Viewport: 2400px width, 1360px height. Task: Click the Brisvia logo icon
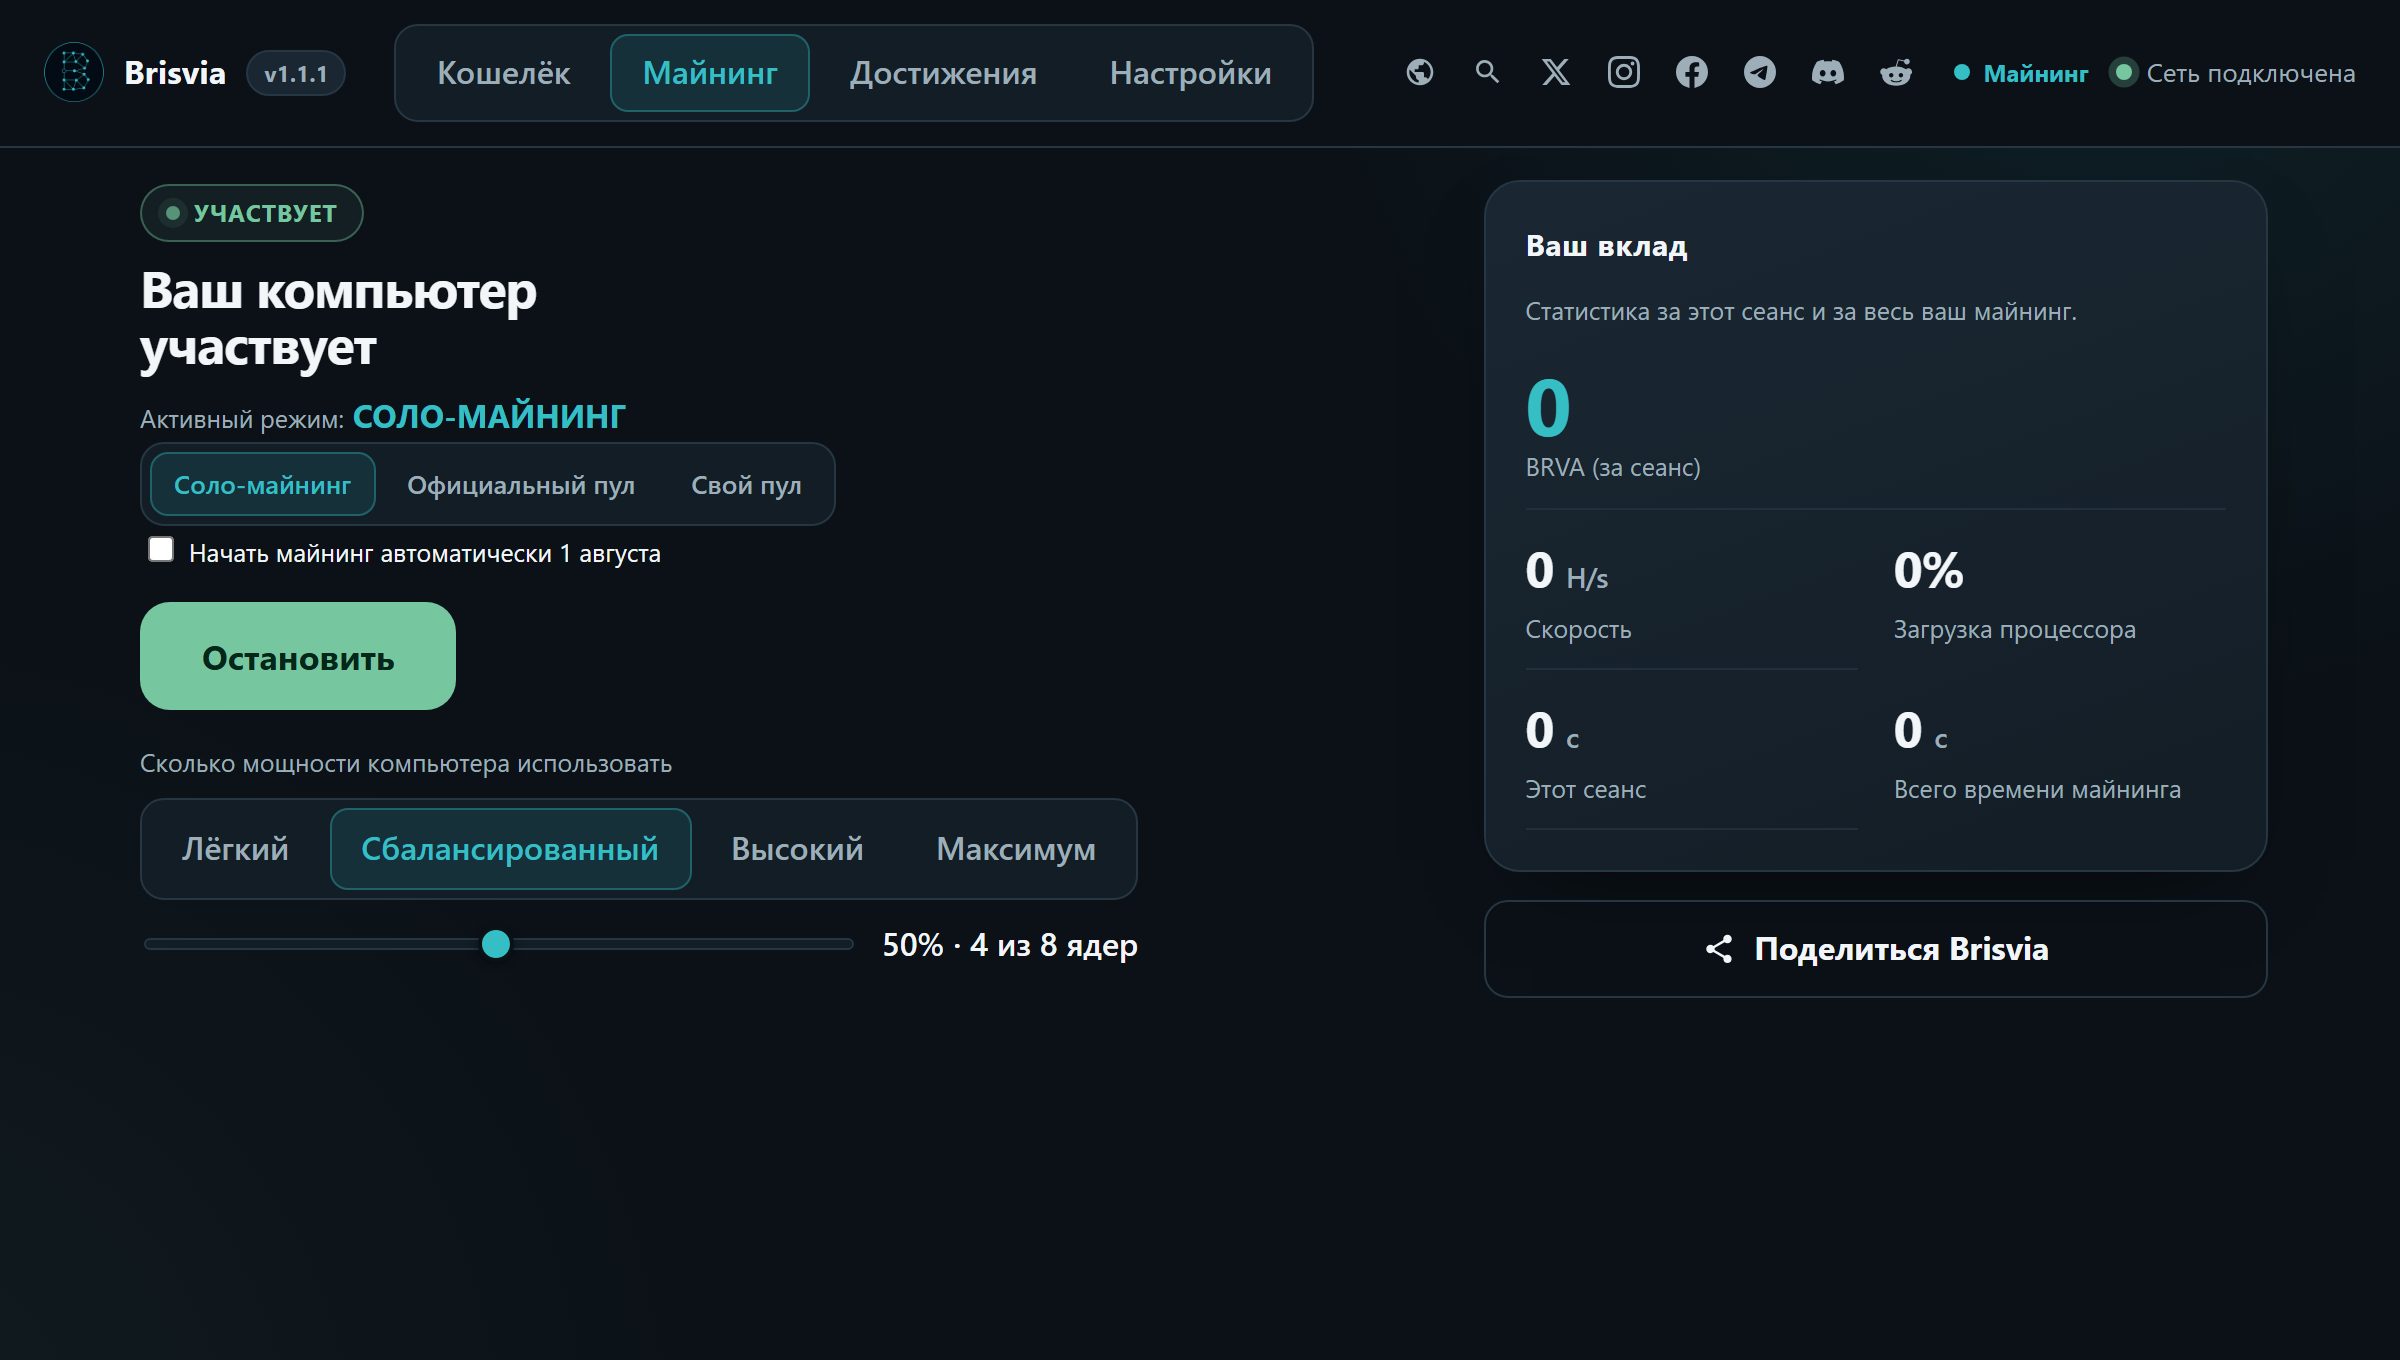(x=74, y=72)
